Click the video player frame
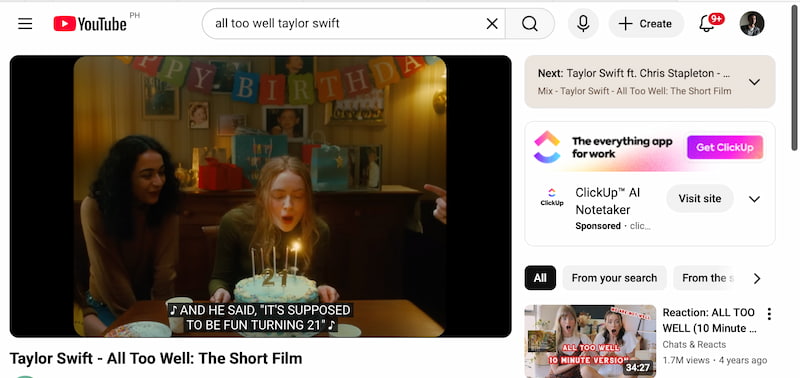800x378 pixels. [260, 196]
